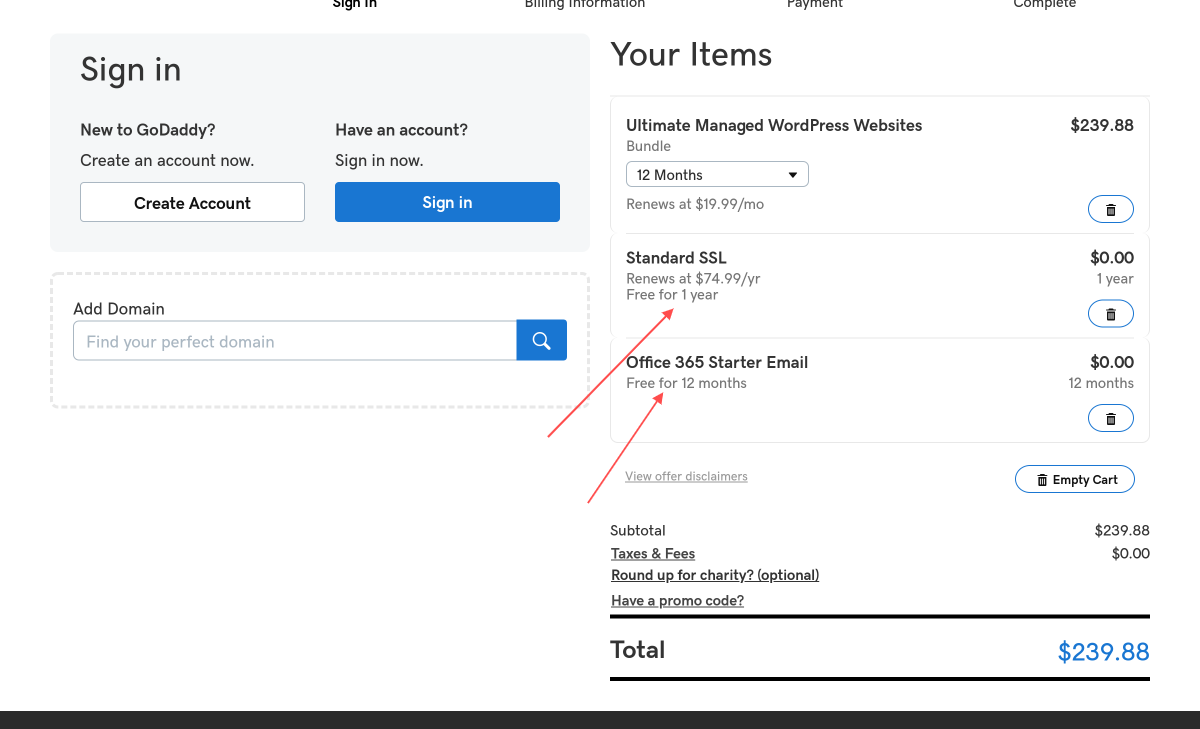The image size is (1200, 729).
Task: Click the Ultimate Managed WordPress Websites title
Action: [774, 125]
